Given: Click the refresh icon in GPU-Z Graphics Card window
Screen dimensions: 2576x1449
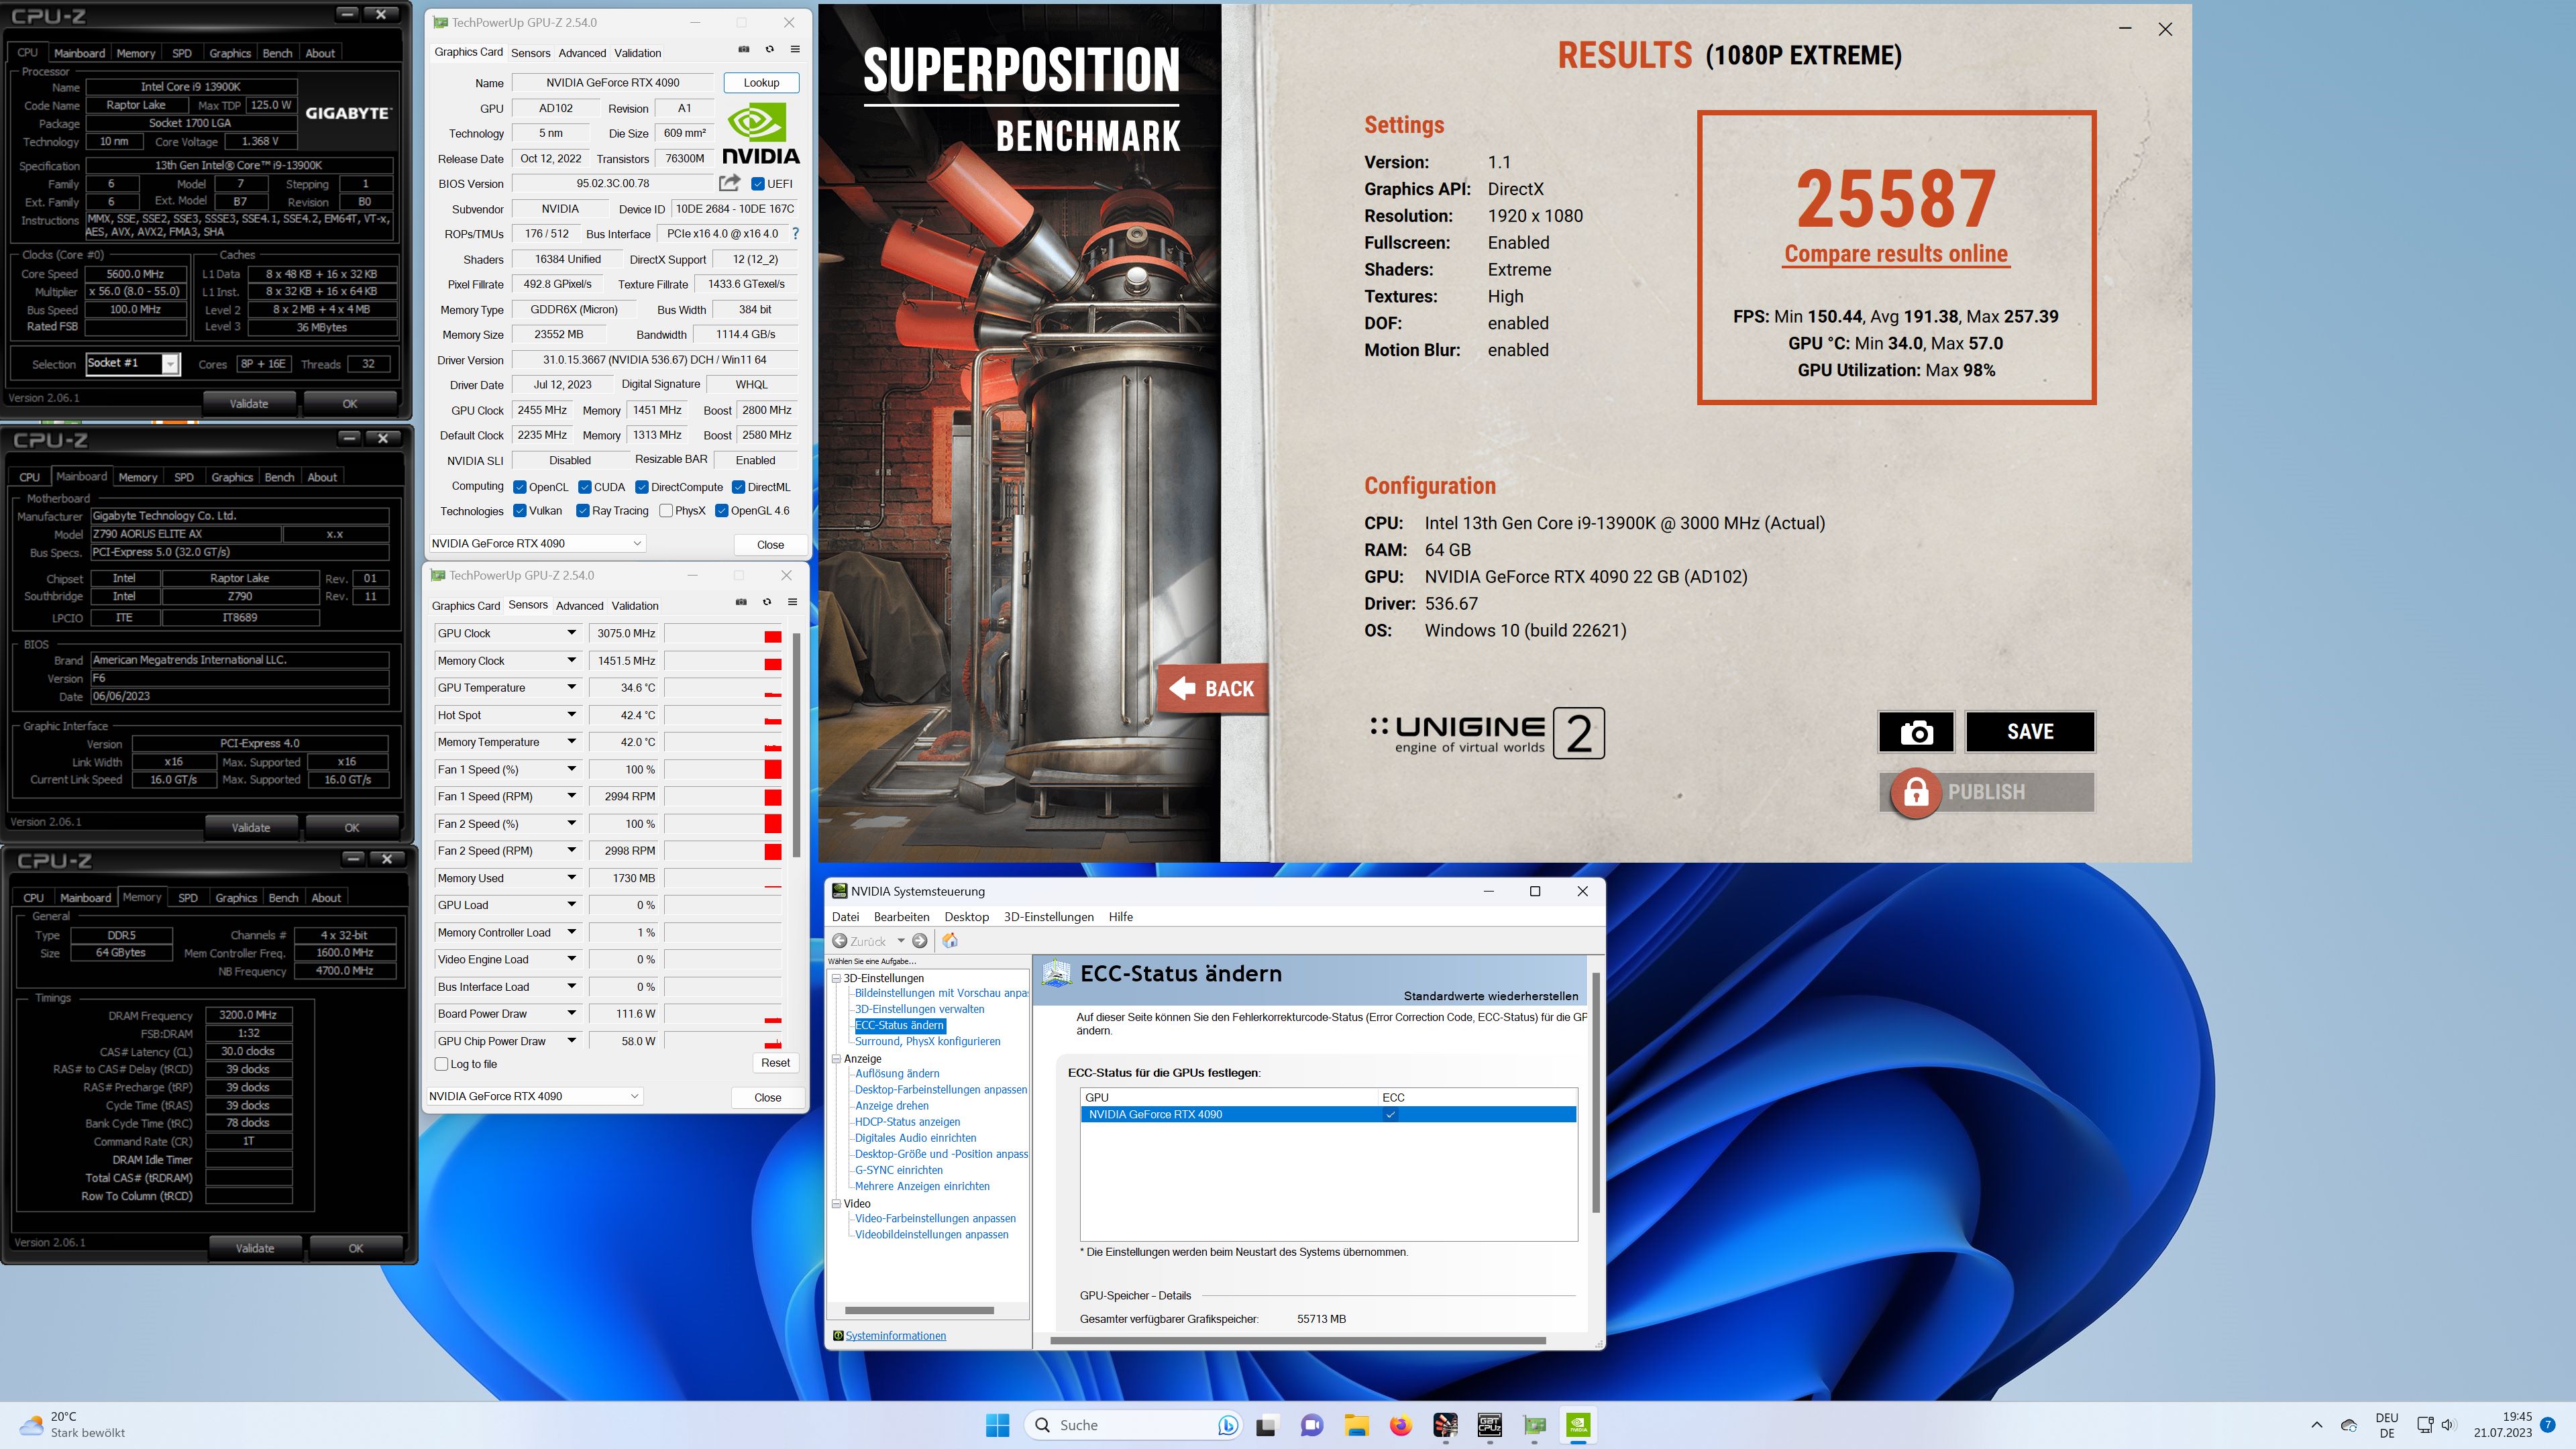Looking at the screenshot, I should [x=769, y=49].
